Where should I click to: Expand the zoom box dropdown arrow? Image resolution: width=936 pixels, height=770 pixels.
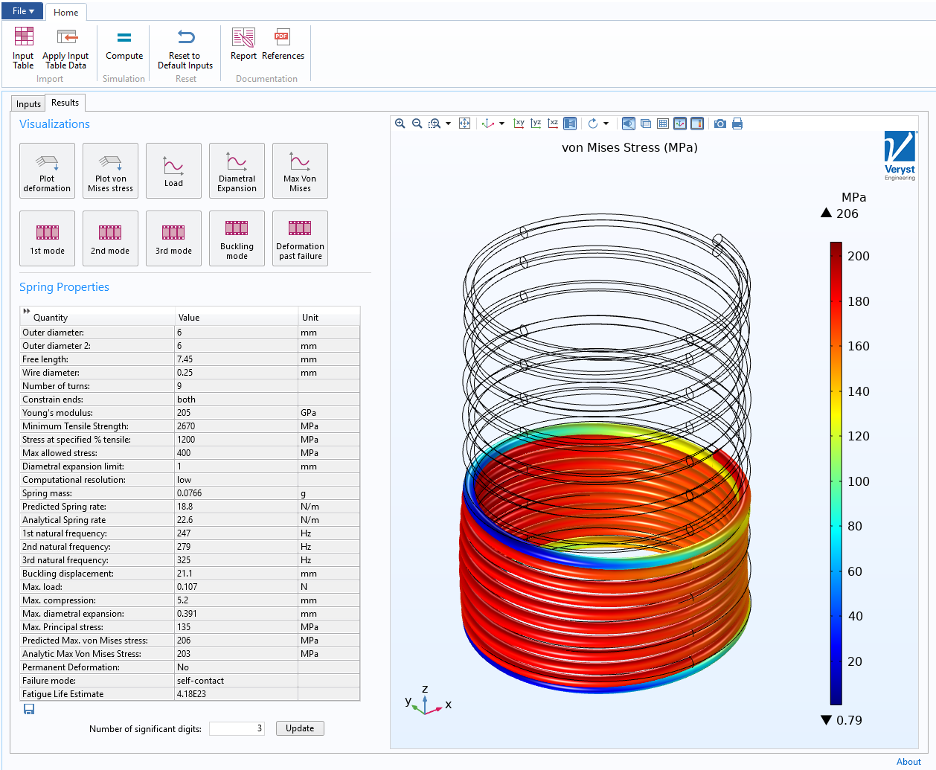pyautogui.click(x=449, y=124)
